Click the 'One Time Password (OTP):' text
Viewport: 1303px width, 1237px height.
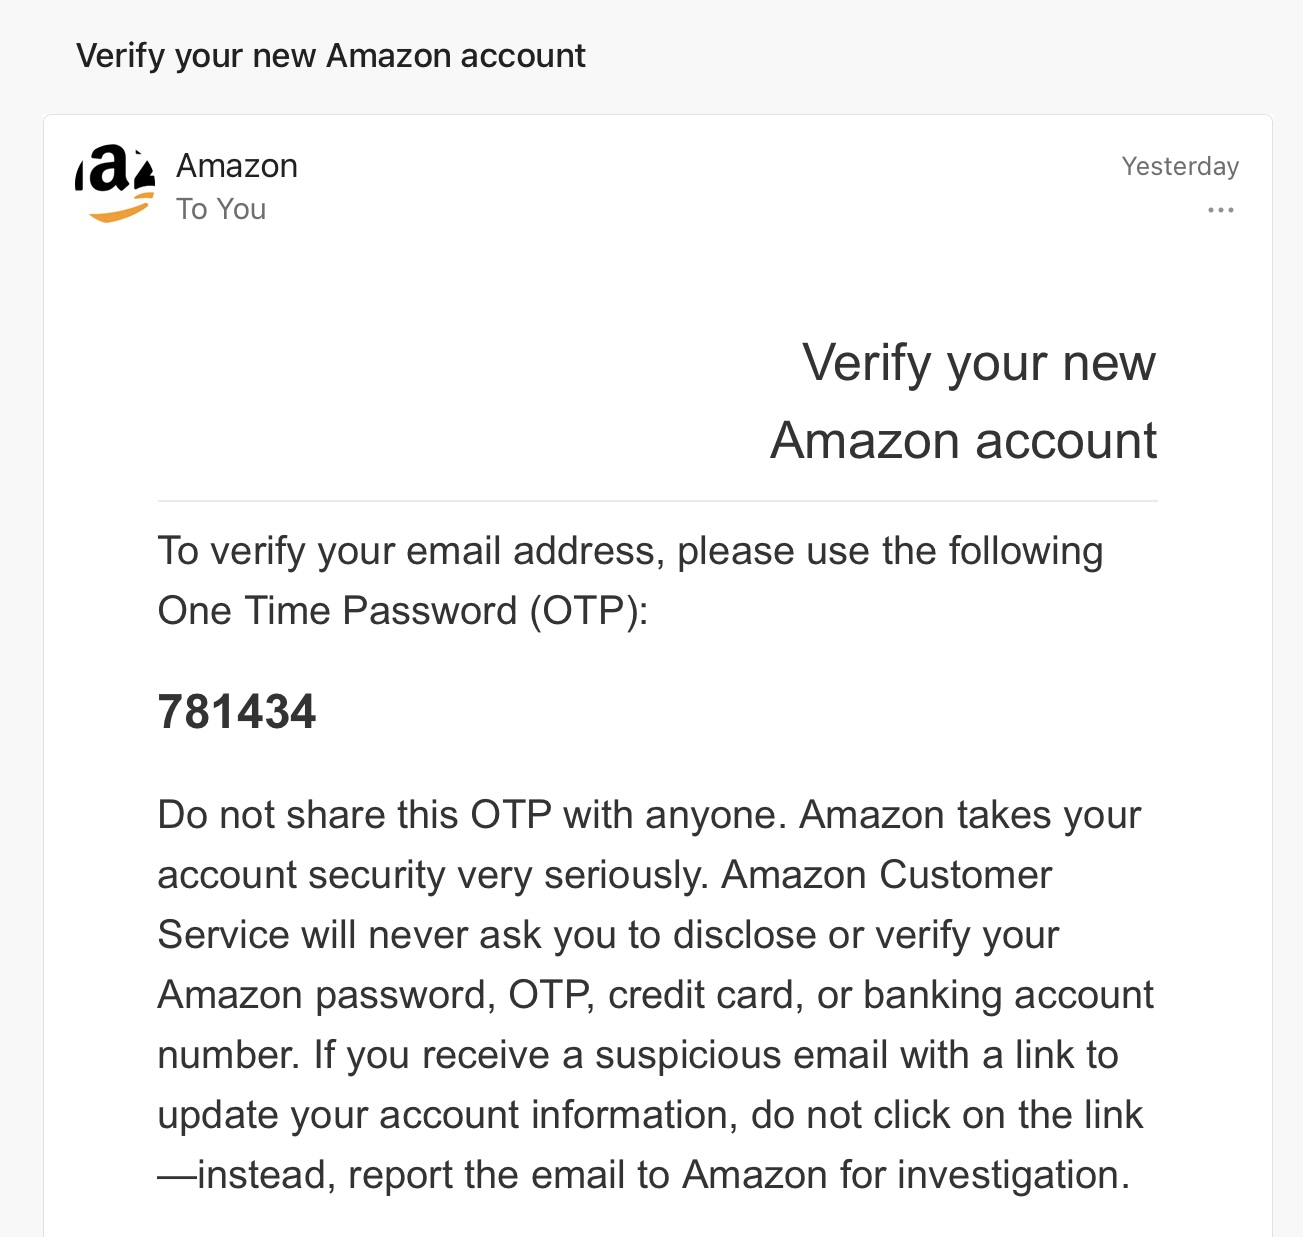coord(403,611)
